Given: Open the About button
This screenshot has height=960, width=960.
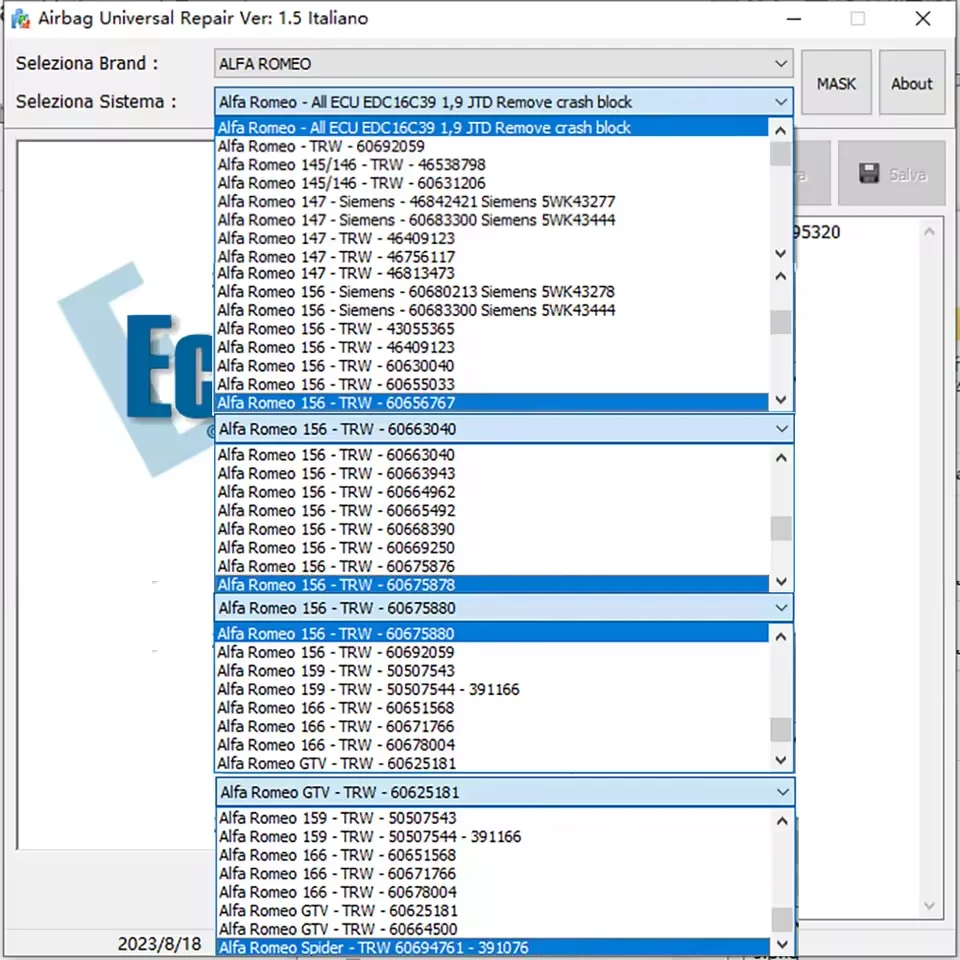Looking at the screenshot, I should (x=912, y=83).
